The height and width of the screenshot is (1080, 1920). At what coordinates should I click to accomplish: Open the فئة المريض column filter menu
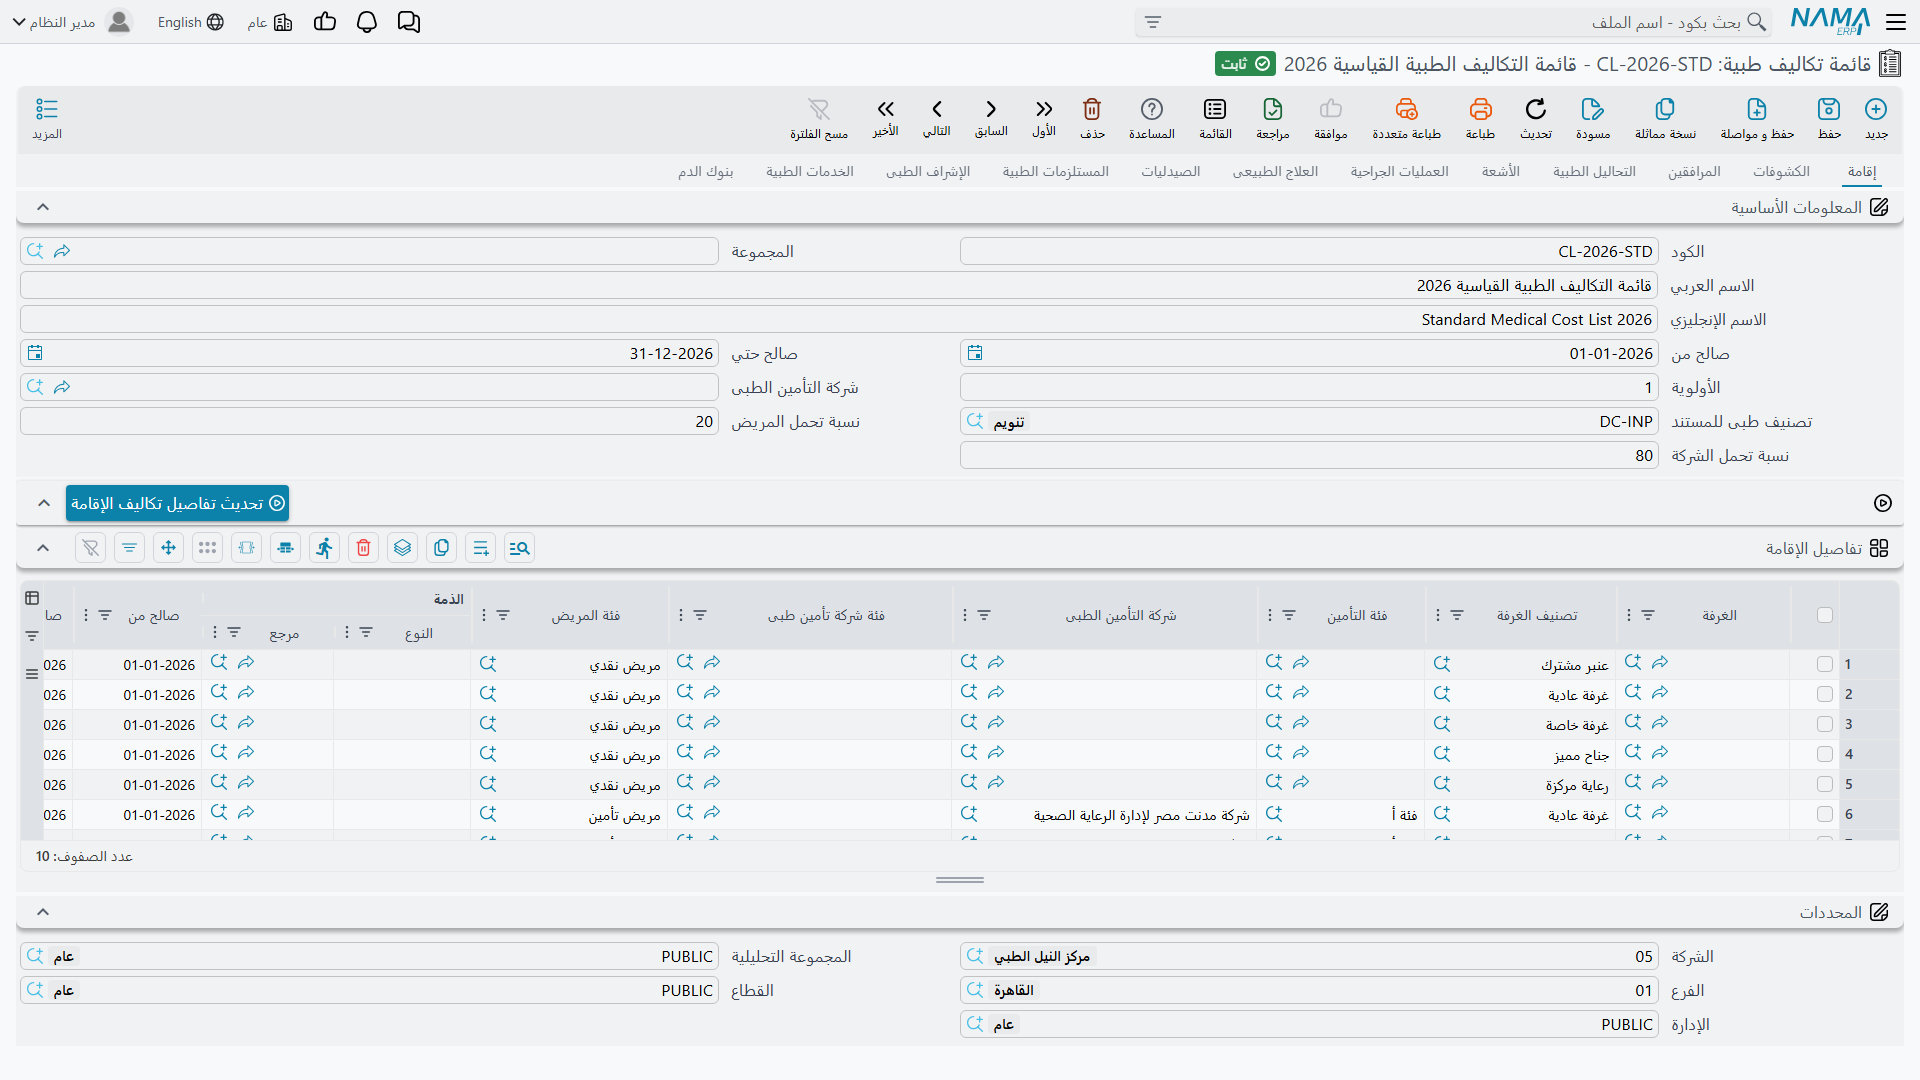pos(503,615)
